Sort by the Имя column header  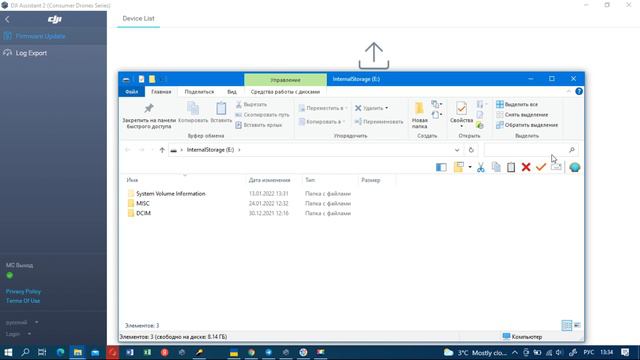[x=133, y=180]
